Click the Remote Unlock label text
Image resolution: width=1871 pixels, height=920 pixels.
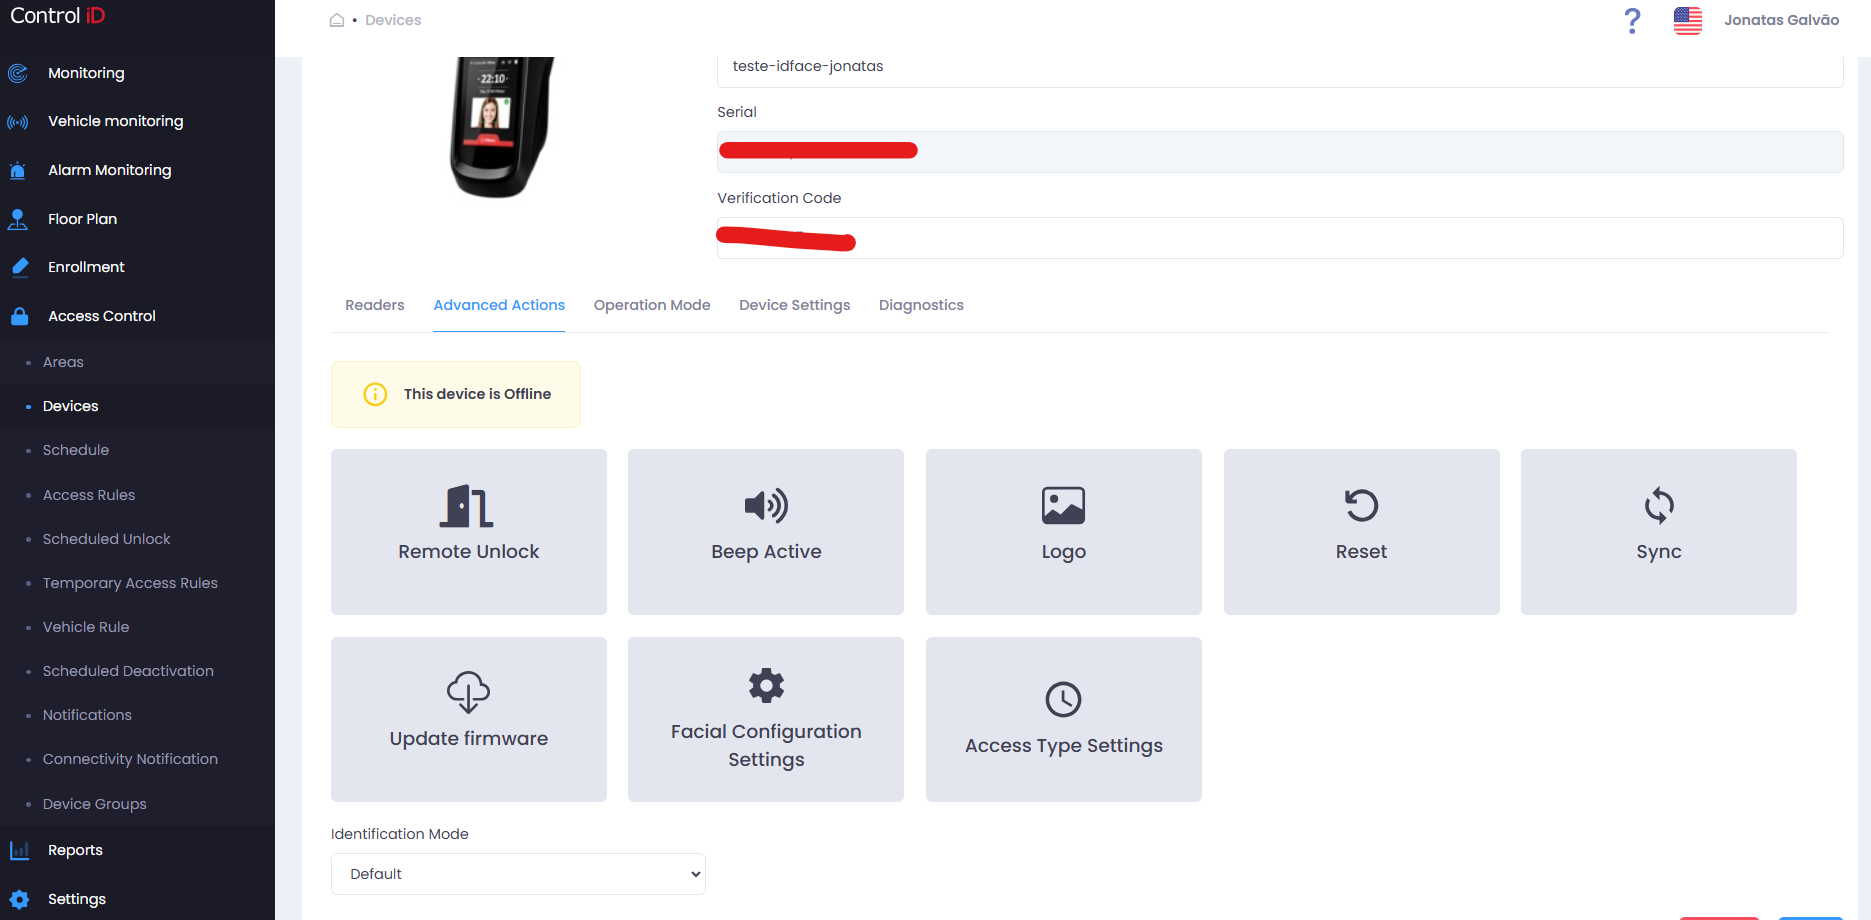point(468,552)
